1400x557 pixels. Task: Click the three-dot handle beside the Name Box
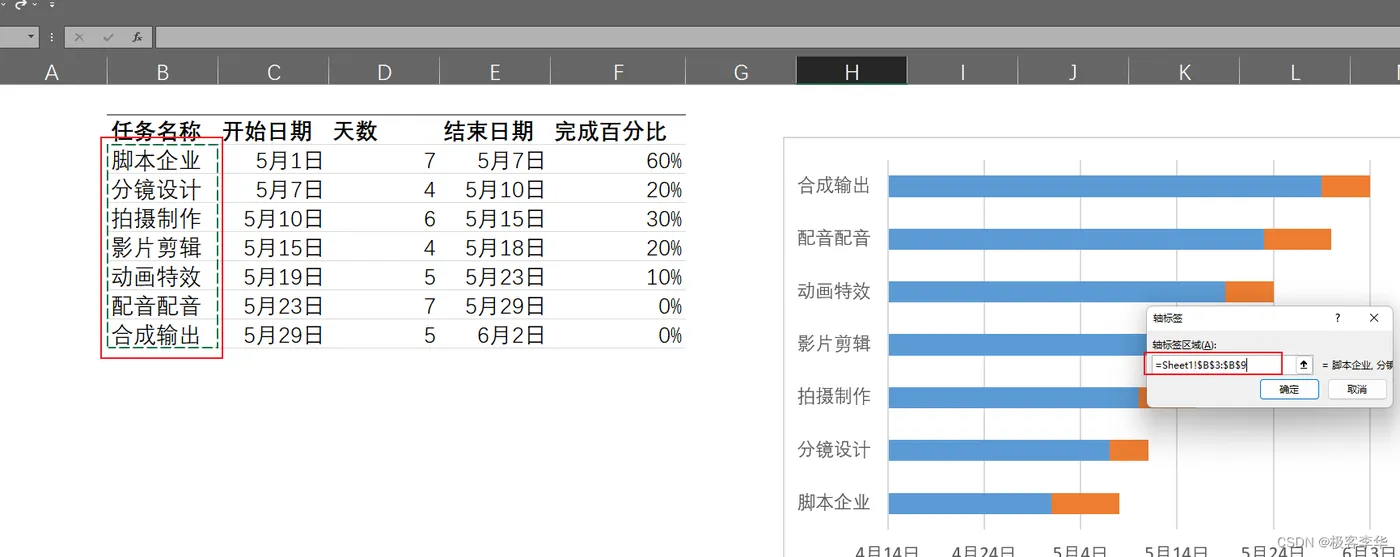coord(51,37)
